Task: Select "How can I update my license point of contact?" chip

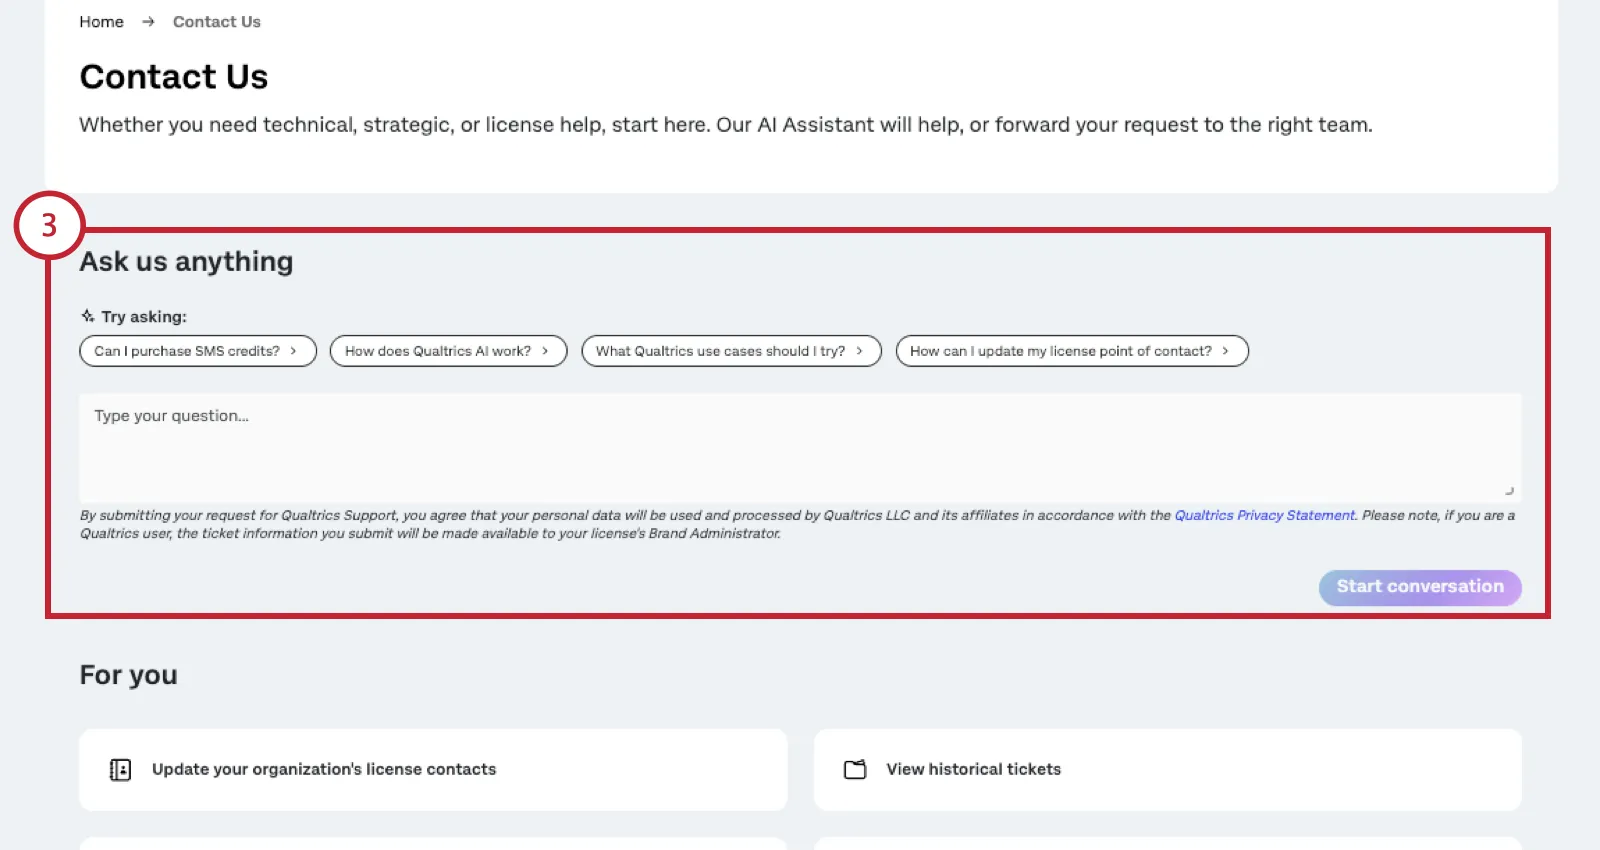Action: tap(1072, 351)
